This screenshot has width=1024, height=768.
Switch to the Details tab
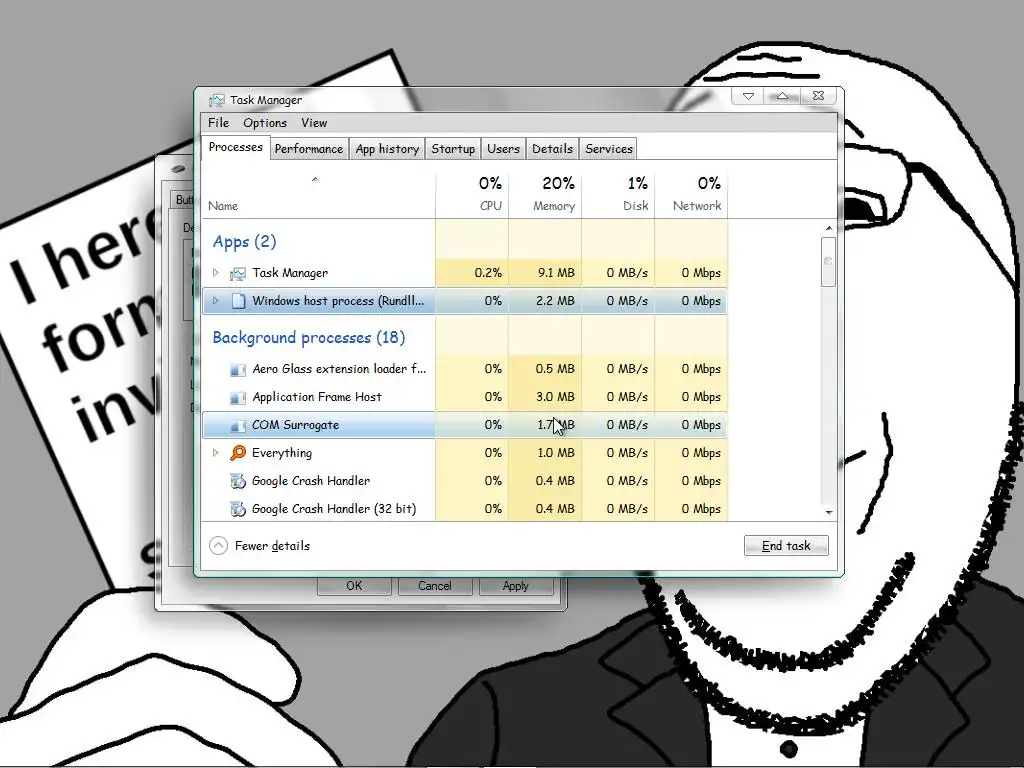click(552, 149)
